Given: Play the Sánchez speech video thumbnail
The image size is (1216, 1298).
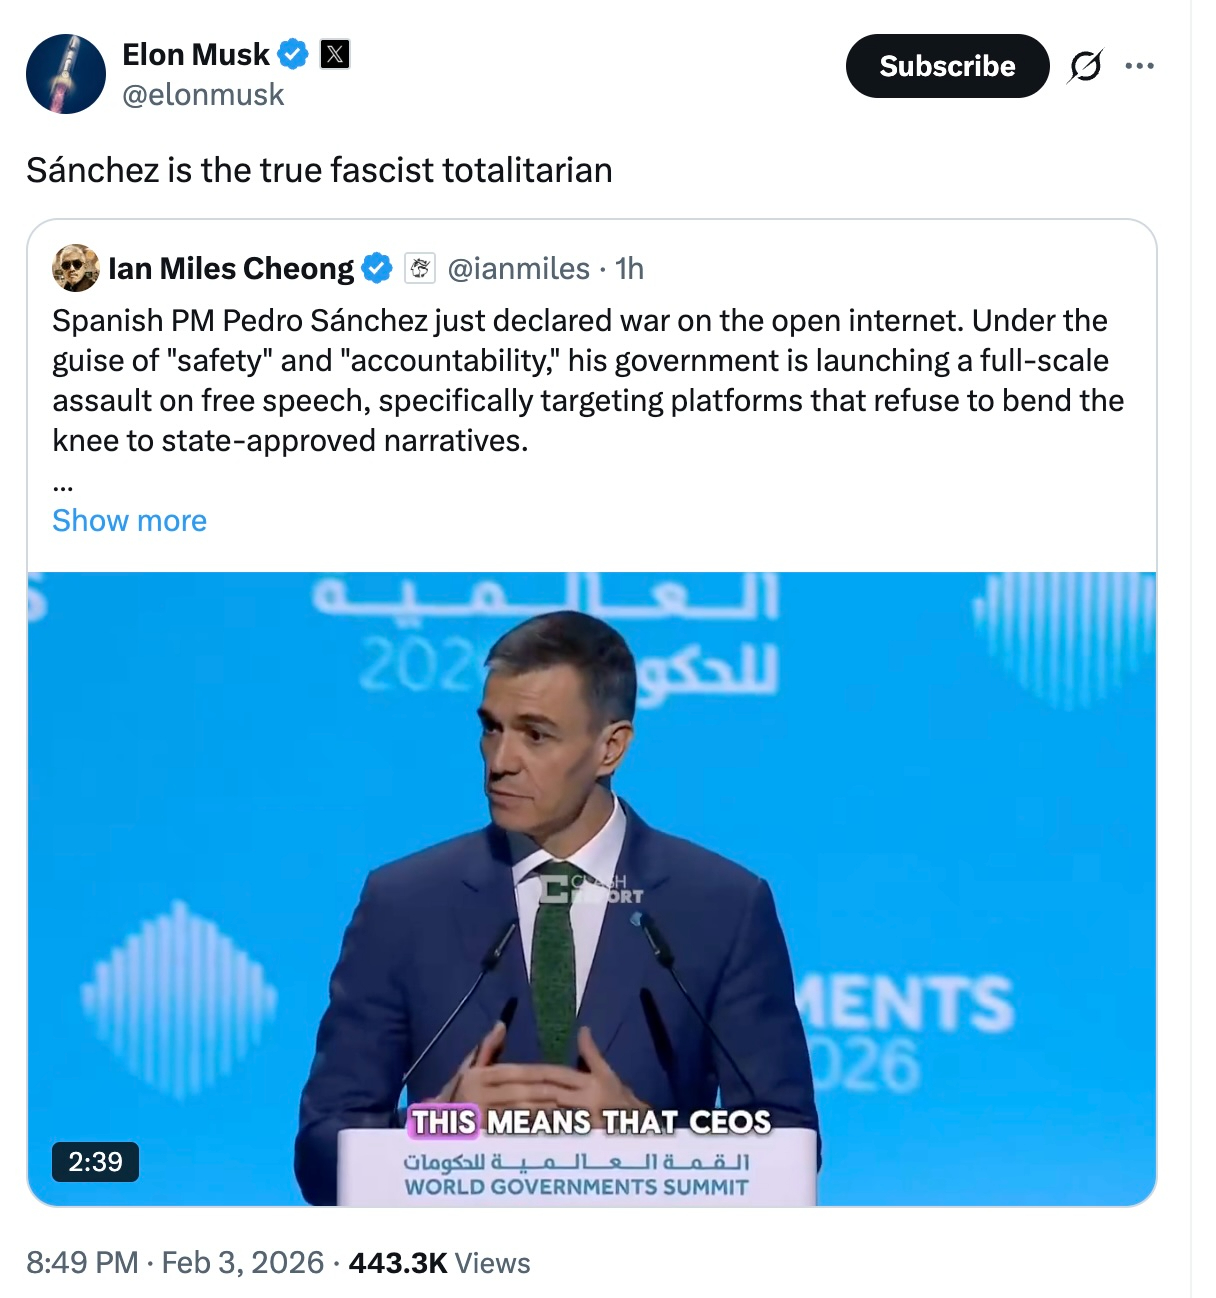Looking at the screenshot, I should point(592,888).
